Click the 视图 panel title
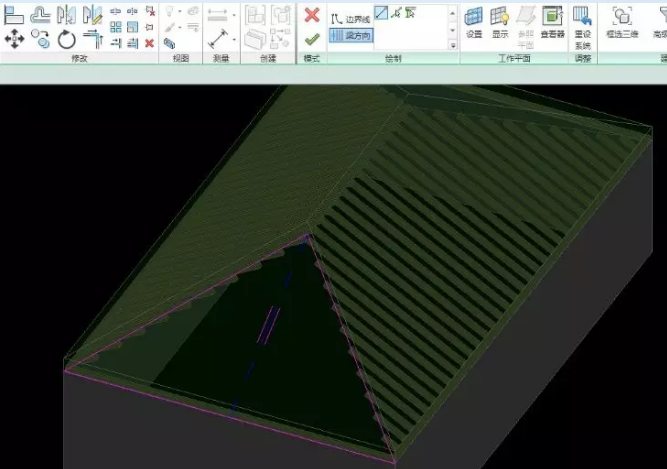This screenshot has width=667, height=469. pos(181,58)
